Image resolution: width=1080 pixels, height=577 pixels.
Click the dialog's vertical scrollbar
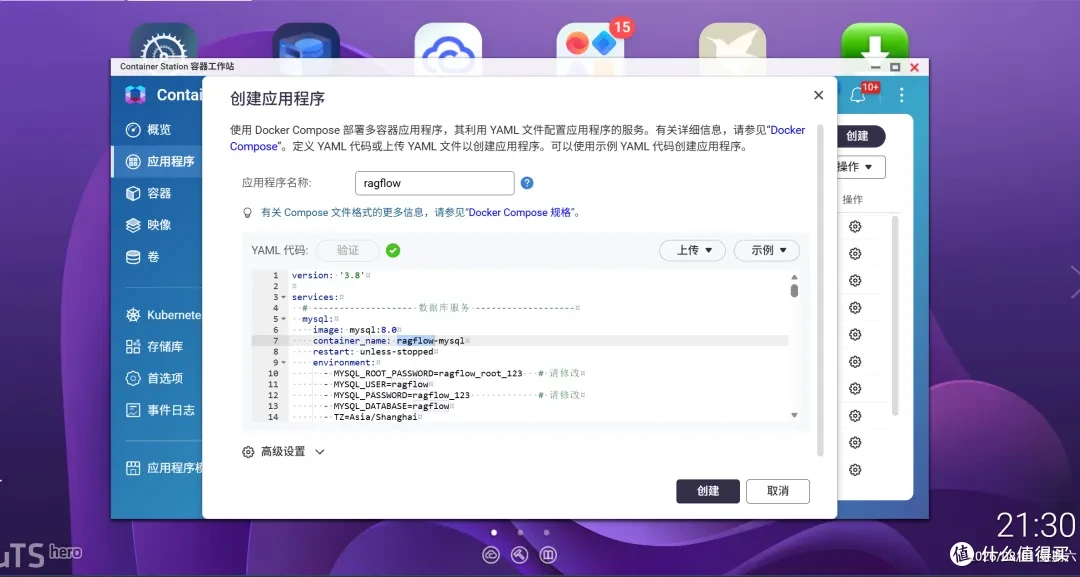pos(820,289)
